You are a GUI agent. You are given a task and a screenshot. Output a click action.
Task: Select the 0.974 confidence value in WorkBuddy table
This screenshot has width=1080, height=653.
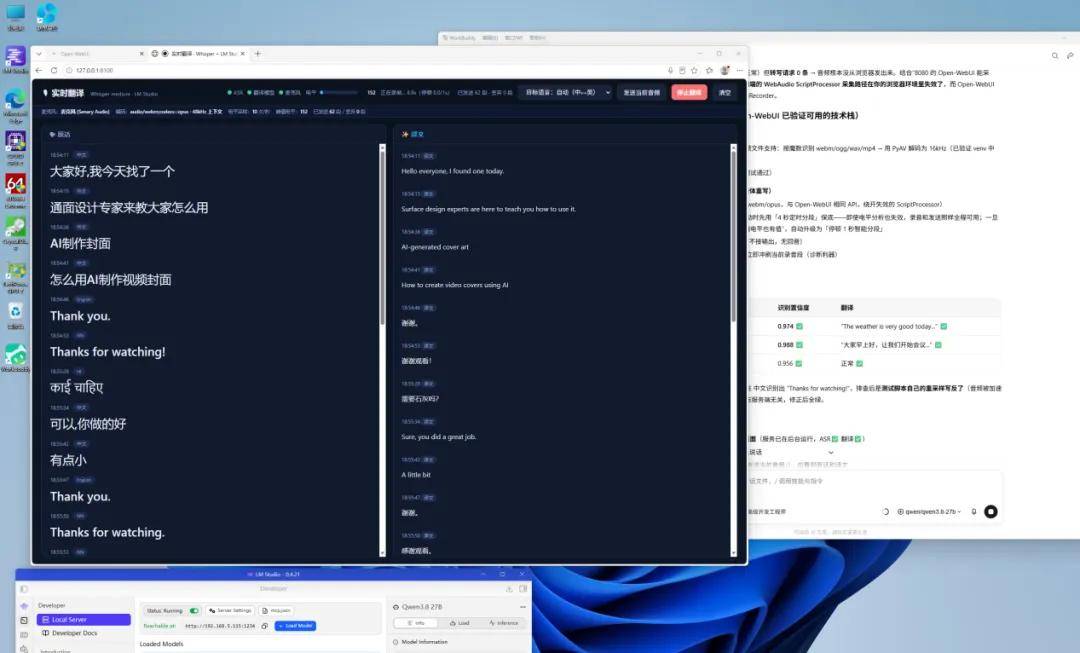[x=785, y=326]
